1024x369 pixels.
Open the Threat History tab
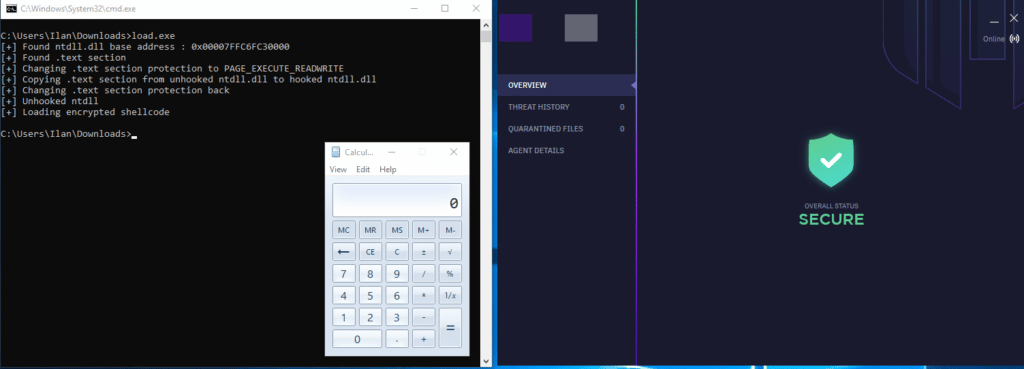click(567, 106)
